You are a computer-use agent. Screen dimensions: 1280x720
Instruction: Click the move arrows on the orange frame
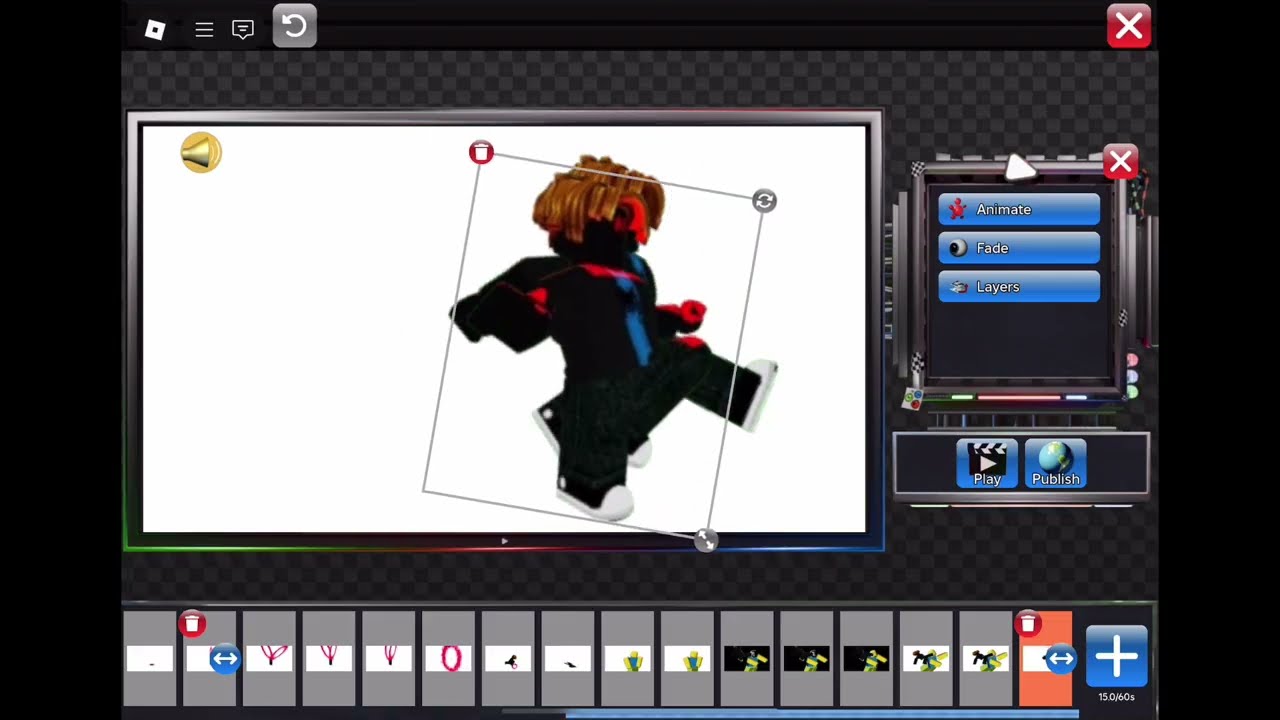click(1060, 659)
